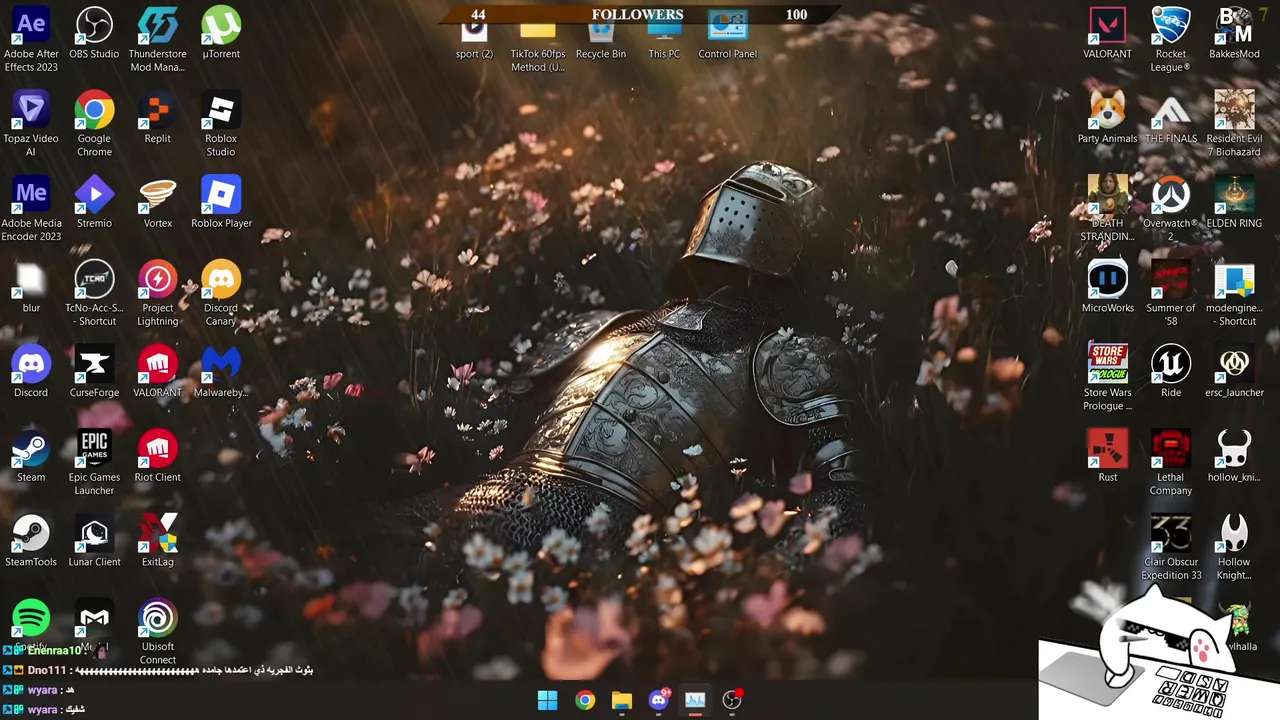This screenshot has height=720, width=1280.
Task: Select the green Spotify desktop icon
Action: point(31,618)
